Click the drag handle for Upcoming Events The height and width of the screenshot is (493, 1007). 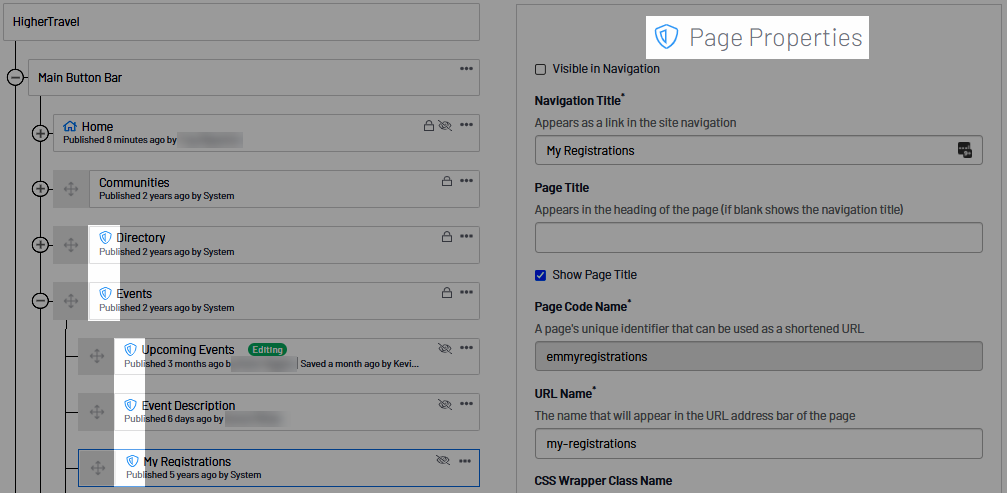[x=97, y=356]
